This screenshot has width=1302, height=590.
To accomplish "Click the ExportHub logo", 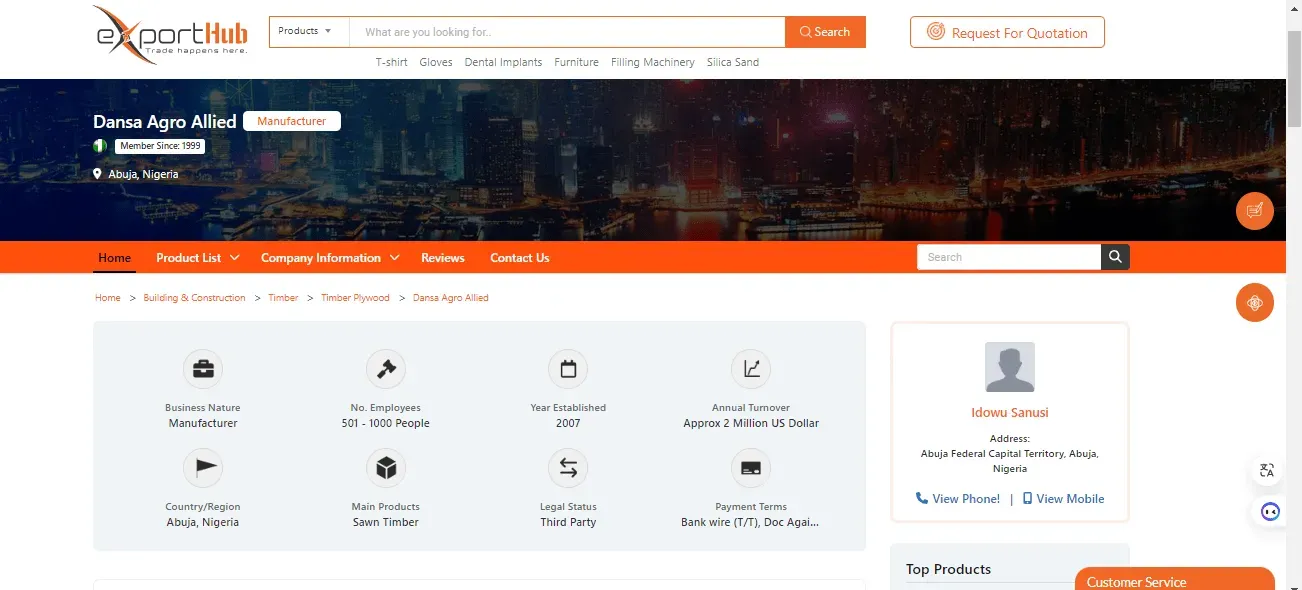I will pyautogui.click(x=170, y=34).
